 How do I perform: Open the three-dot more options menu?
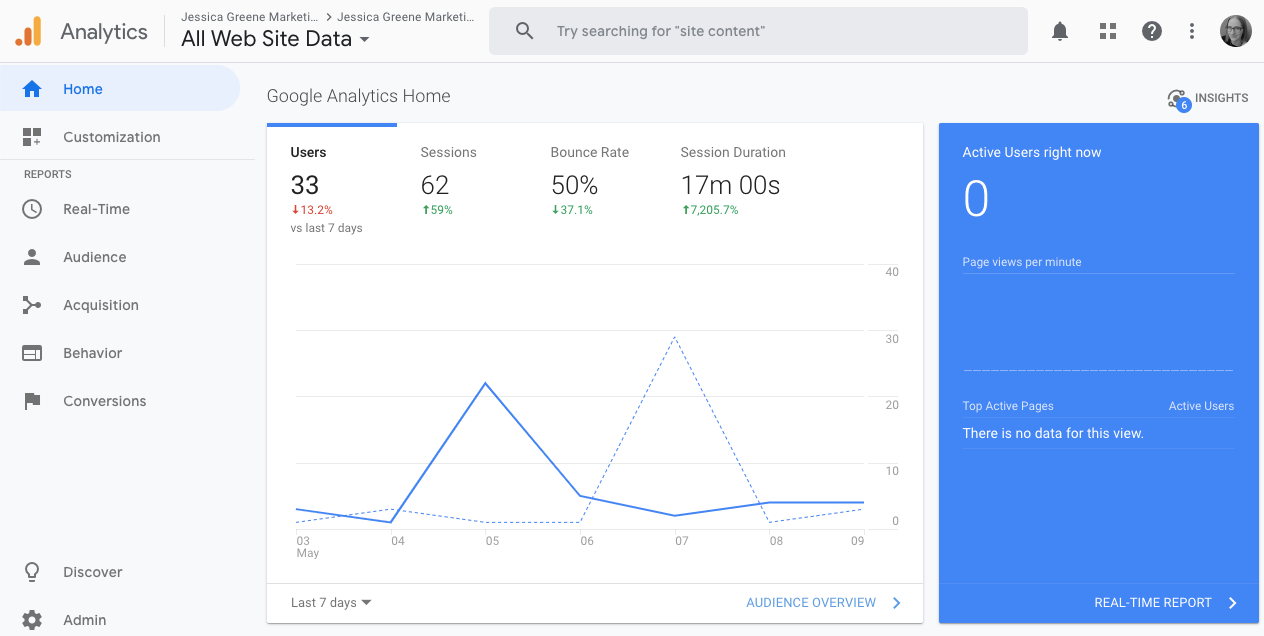click(1192, 31)
